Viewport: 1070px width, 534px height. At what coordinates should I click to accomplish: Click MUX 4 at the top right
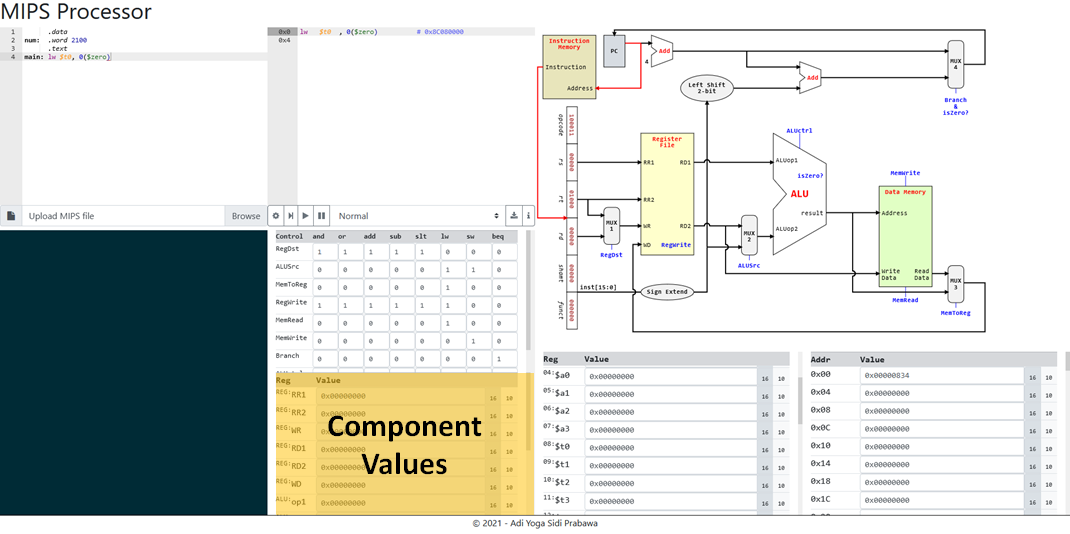[x=956, y=64]
